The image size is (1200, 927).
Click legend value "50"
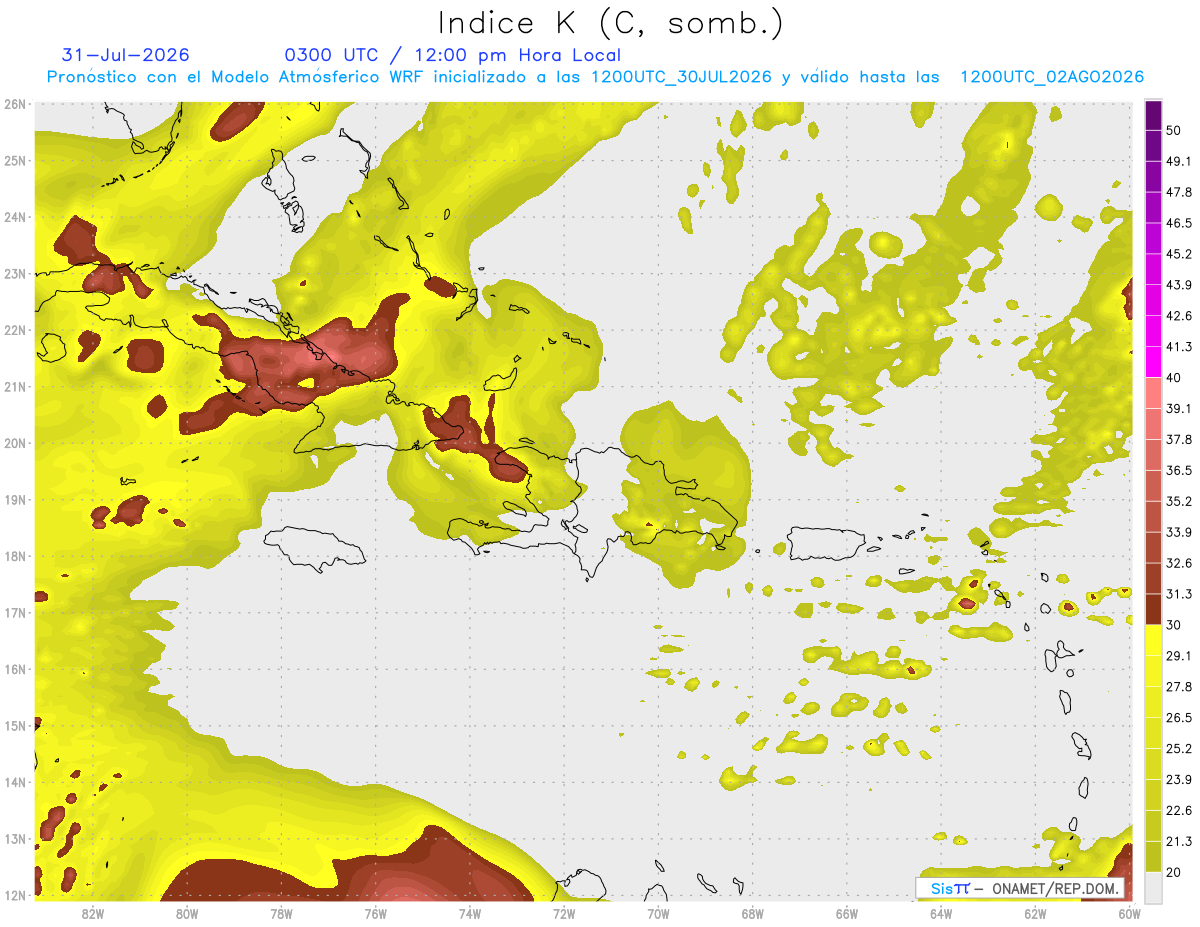pyautogui.click(x=1174, y=130)
